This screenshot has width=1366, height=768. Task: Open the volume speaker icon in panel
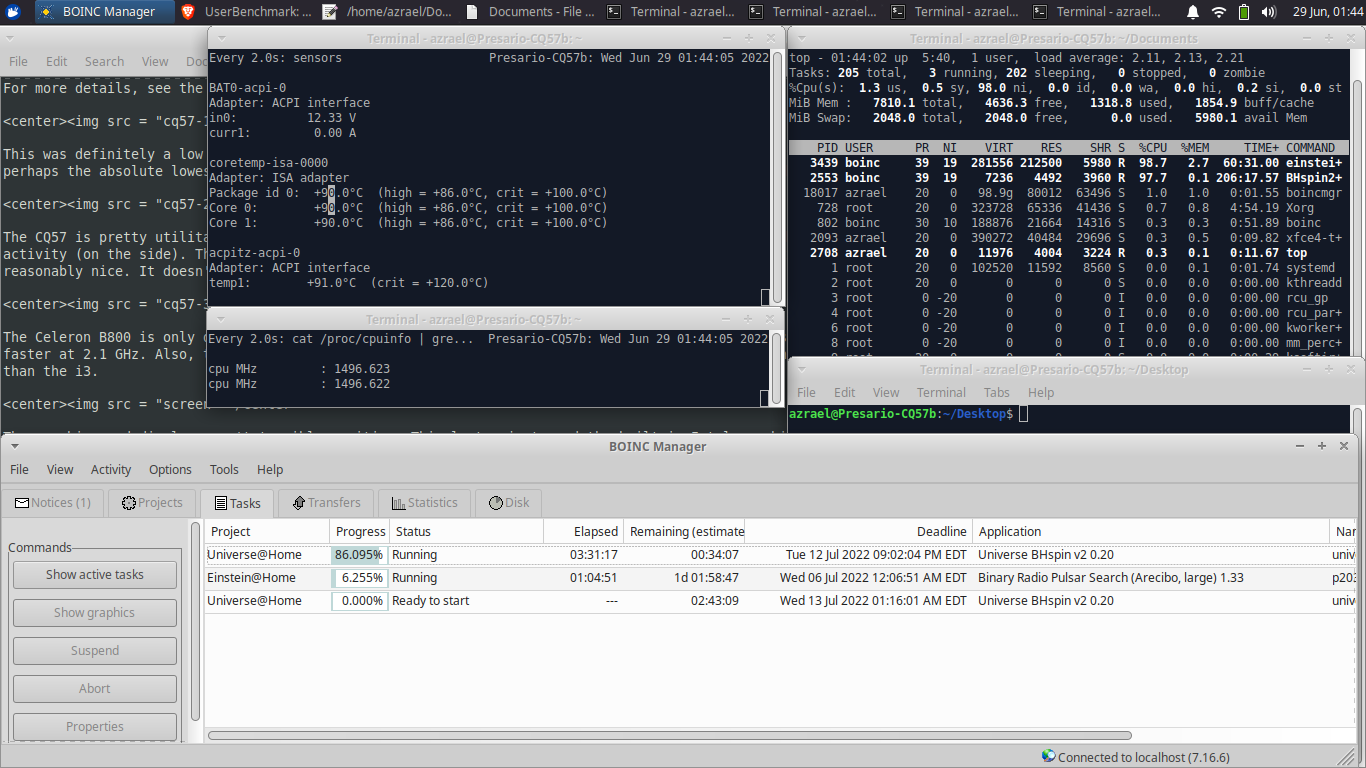(1270, 12)
